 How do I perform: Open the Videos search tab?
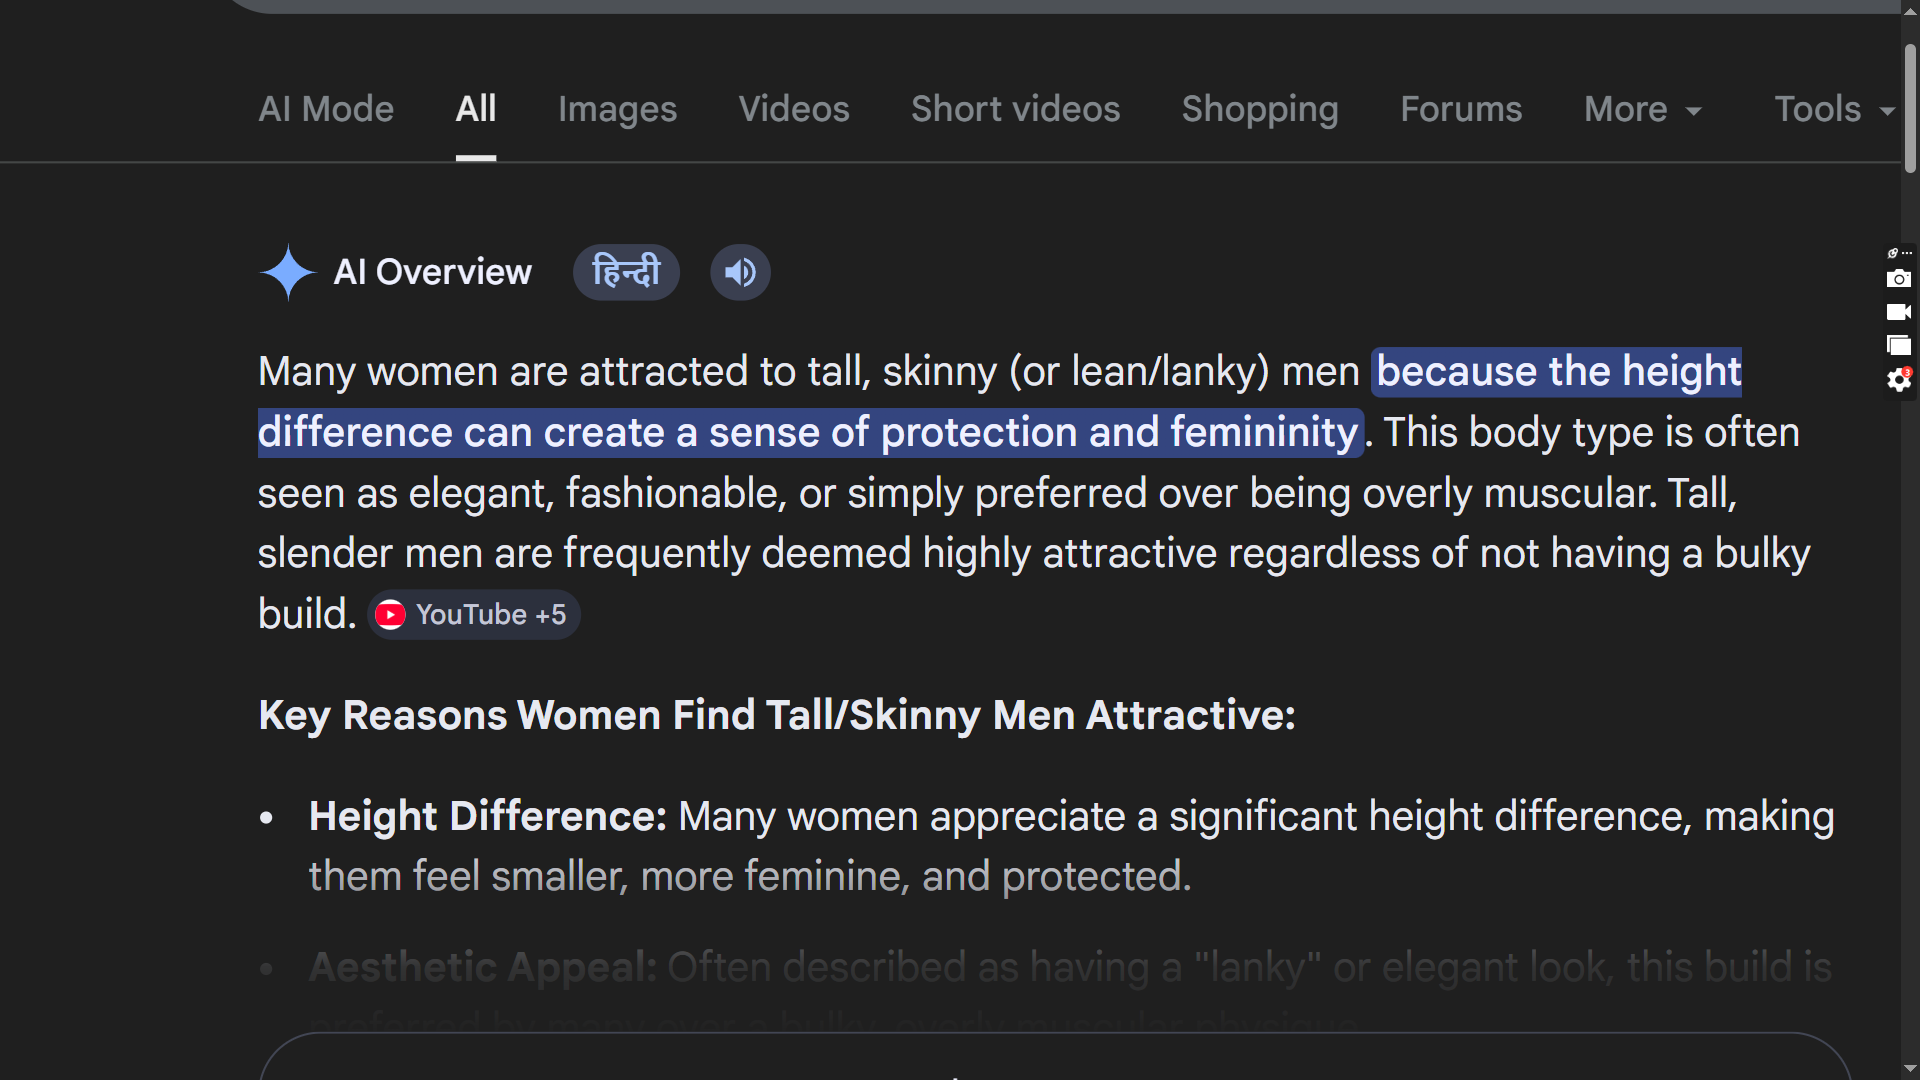pos(794,109)
